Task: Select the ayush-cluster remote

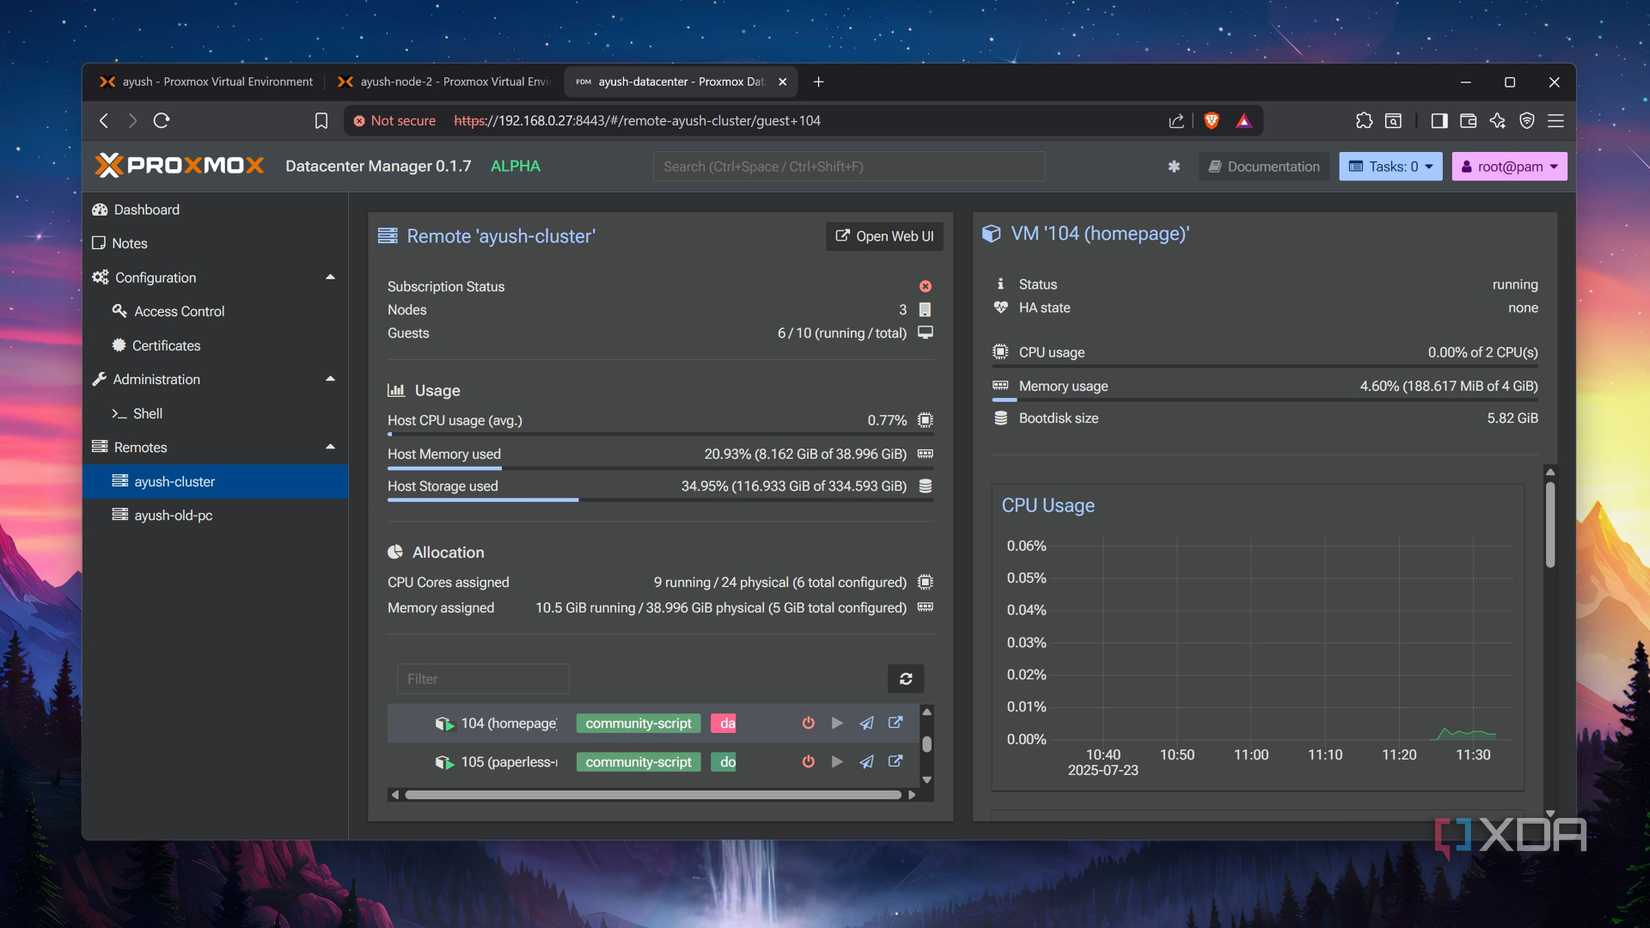Action: coord(215,481)
